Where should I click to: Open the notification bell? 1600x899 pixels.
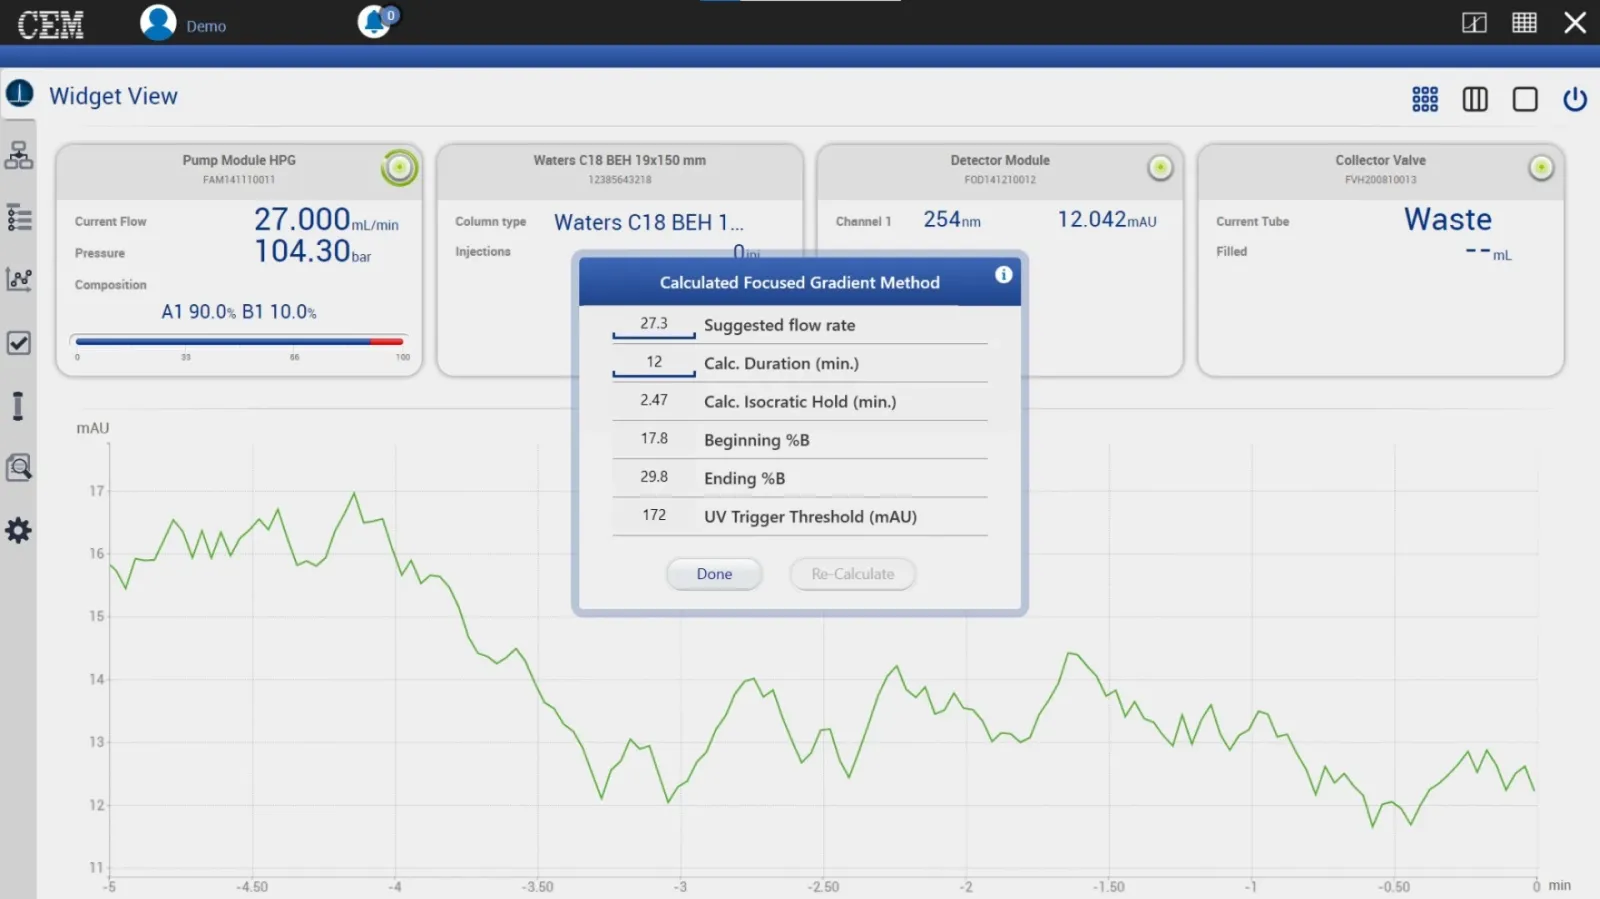(375, 22)
